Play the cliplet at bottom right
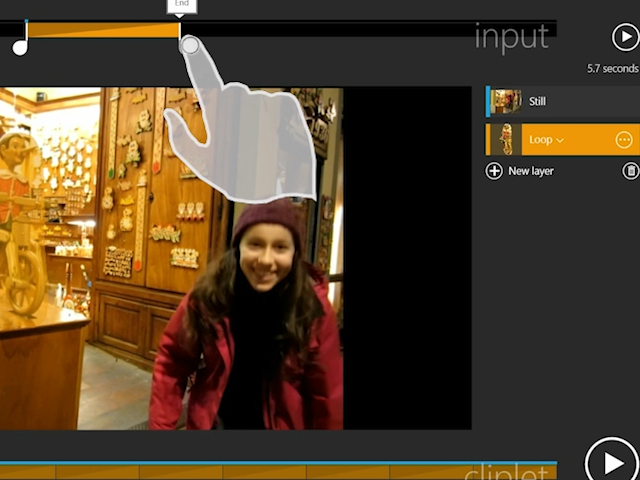The height and width of the screenshot is (480, 640). click(610, 461)
